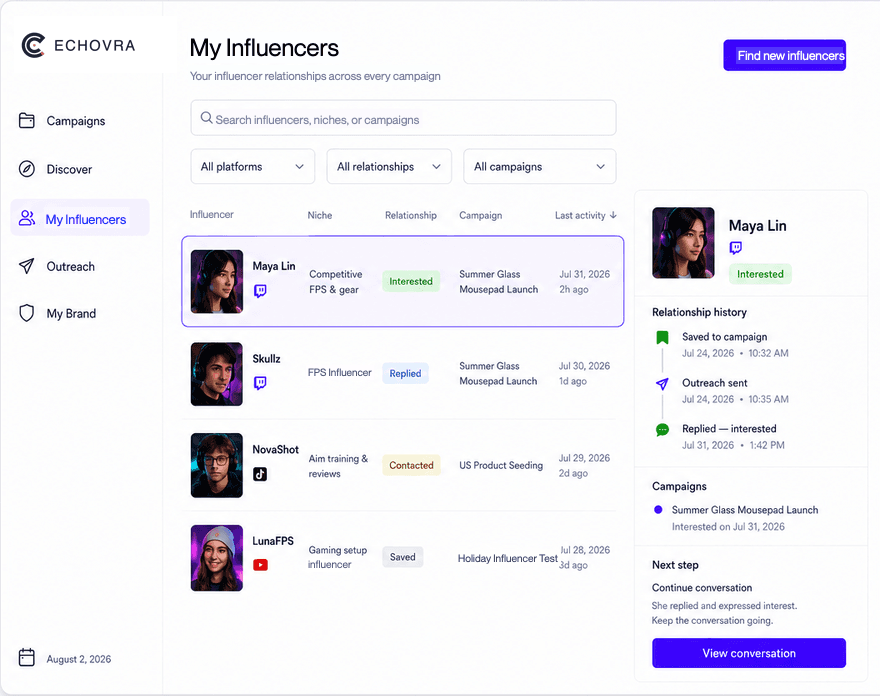
Task: Click the Twitch icon in Maya Lin's detail panel
Action: [x=736, y=248]
